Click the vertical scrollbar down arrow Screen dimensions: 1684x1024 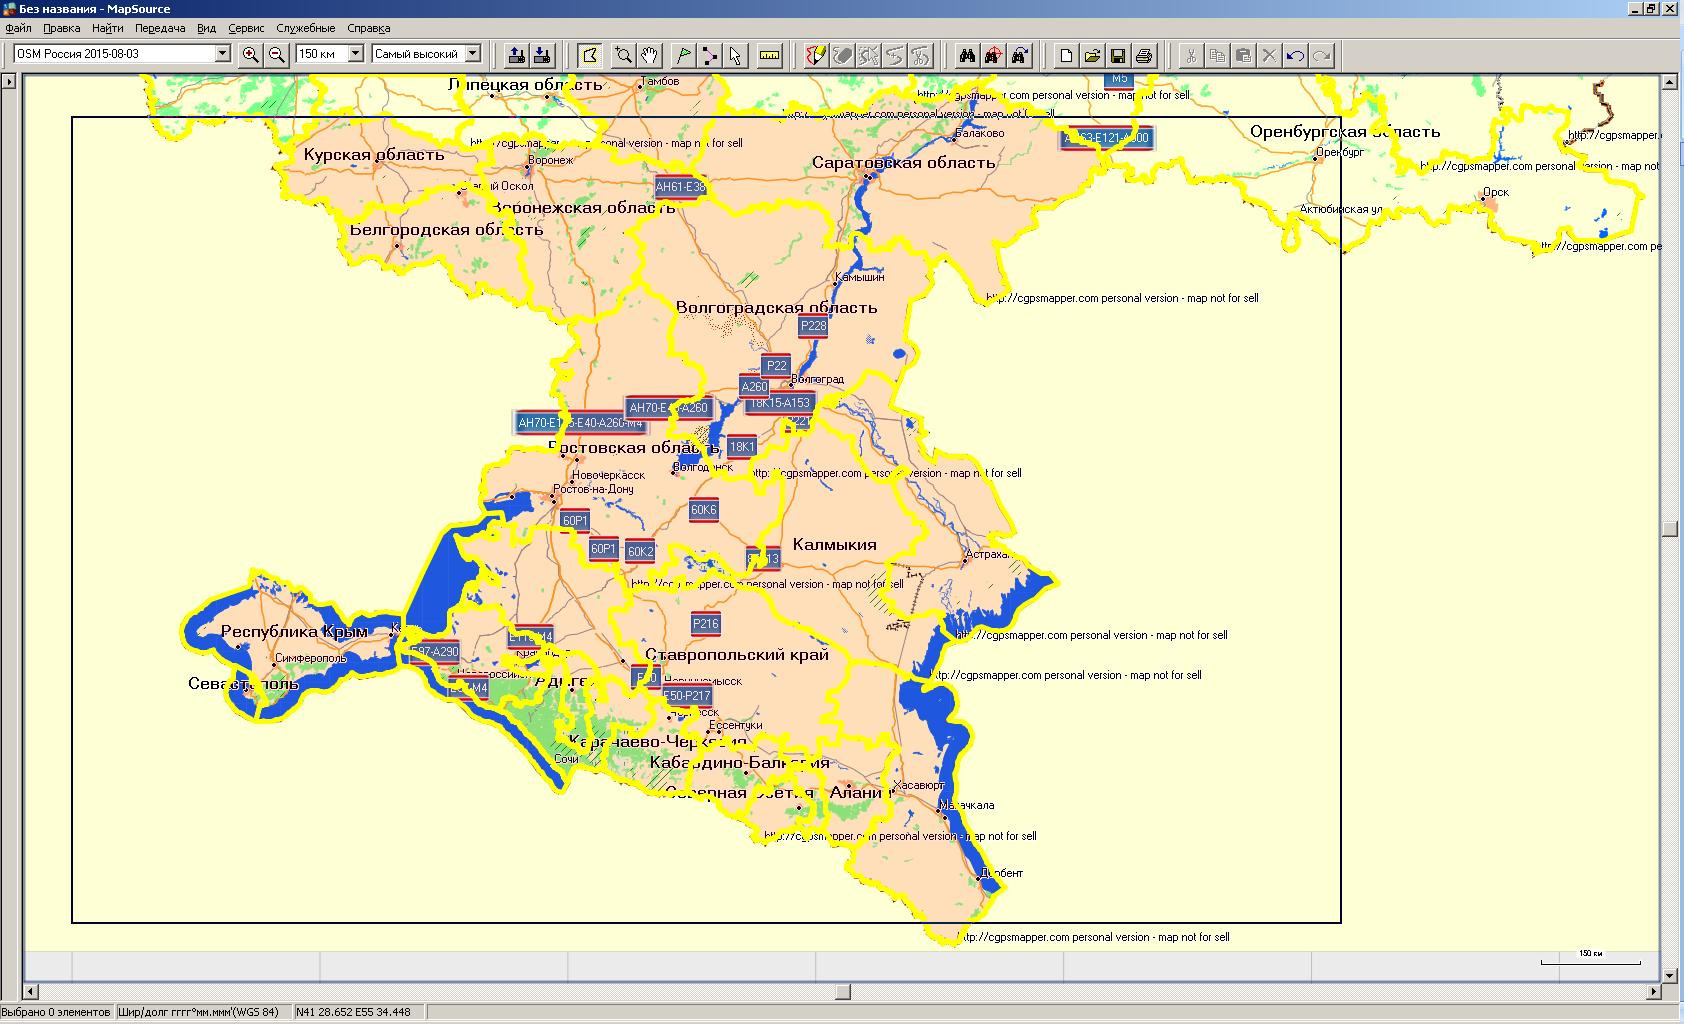point(1669,975)
